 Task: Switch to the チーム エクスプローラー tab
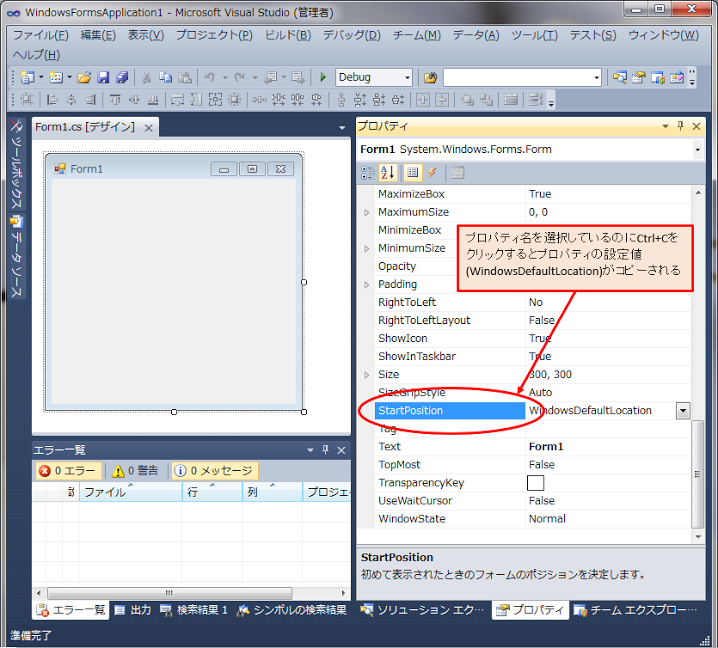[636, 610]
